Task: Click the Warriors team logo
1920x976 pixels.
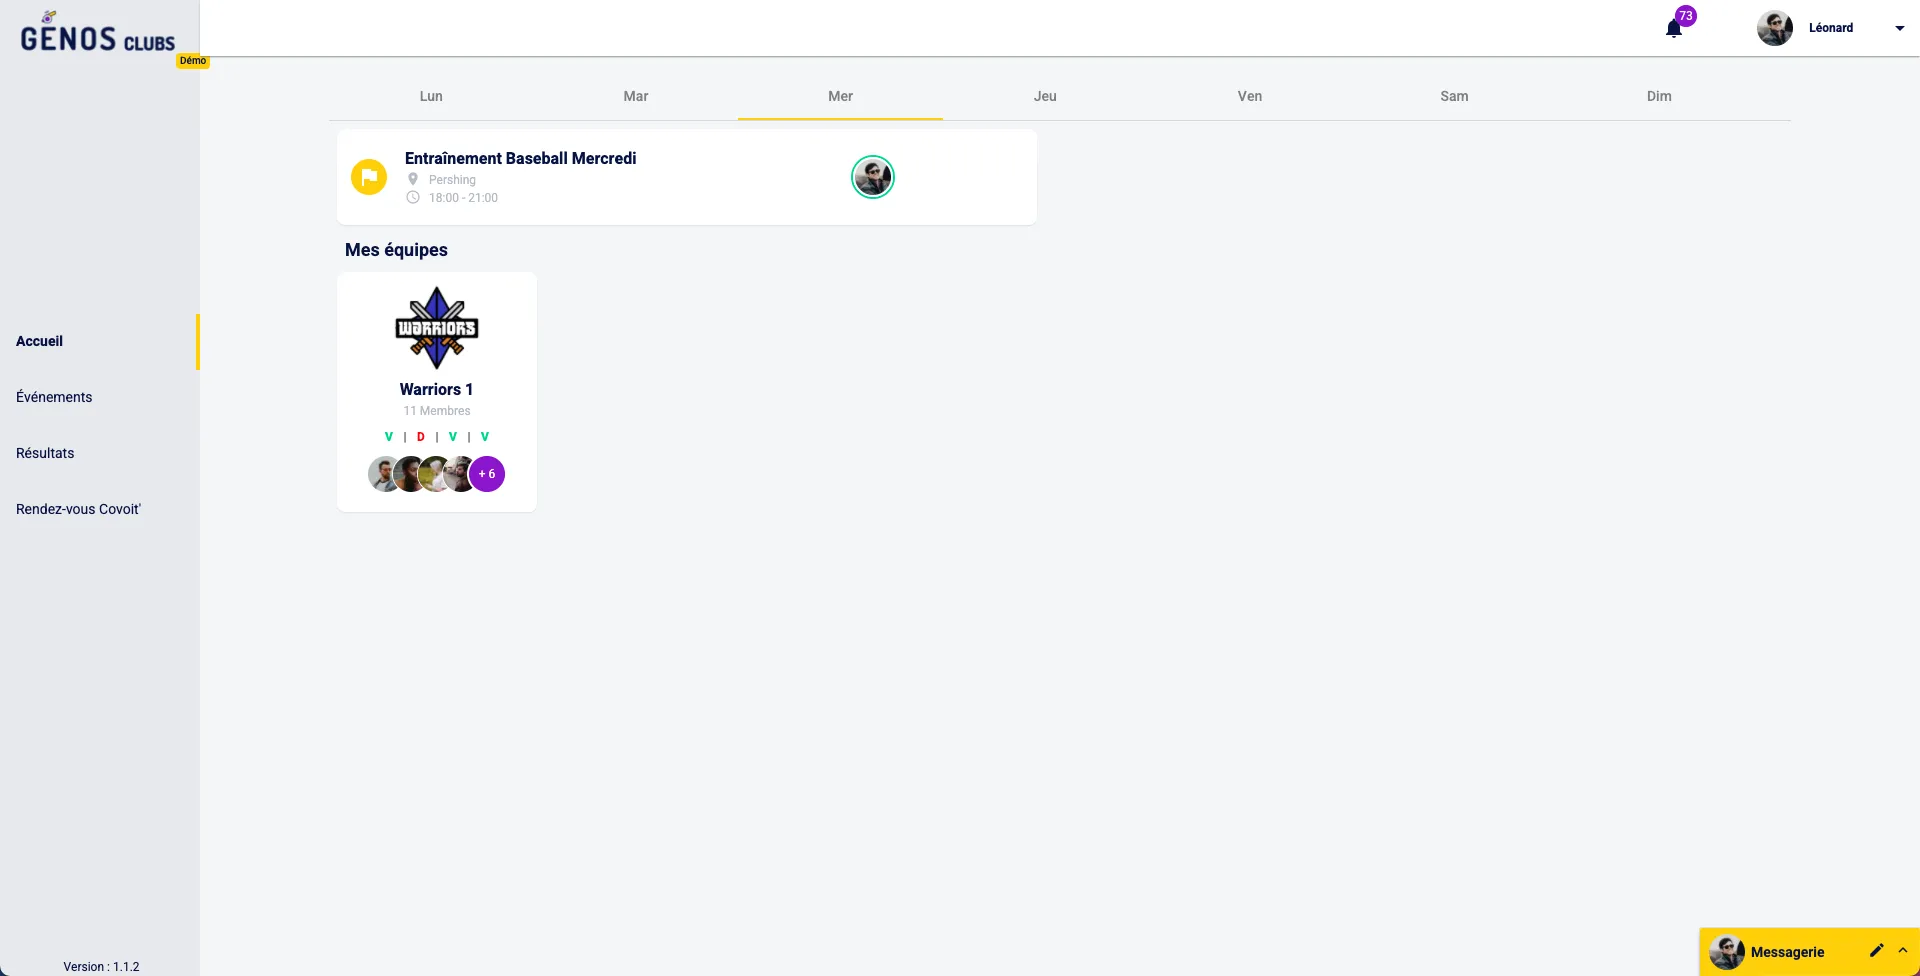Action: click(437, 328)
